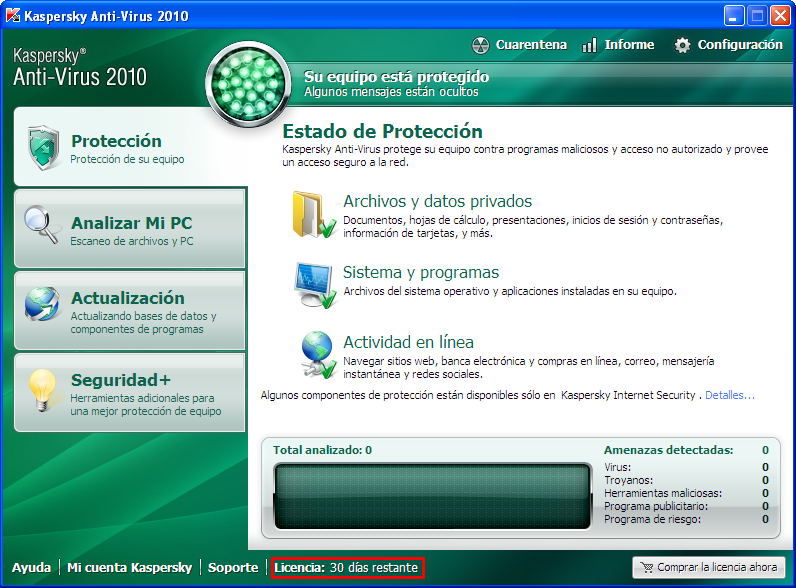Click 'Su equipo está protegido' status text
796x588 pixels.
[x=396, y=77]
